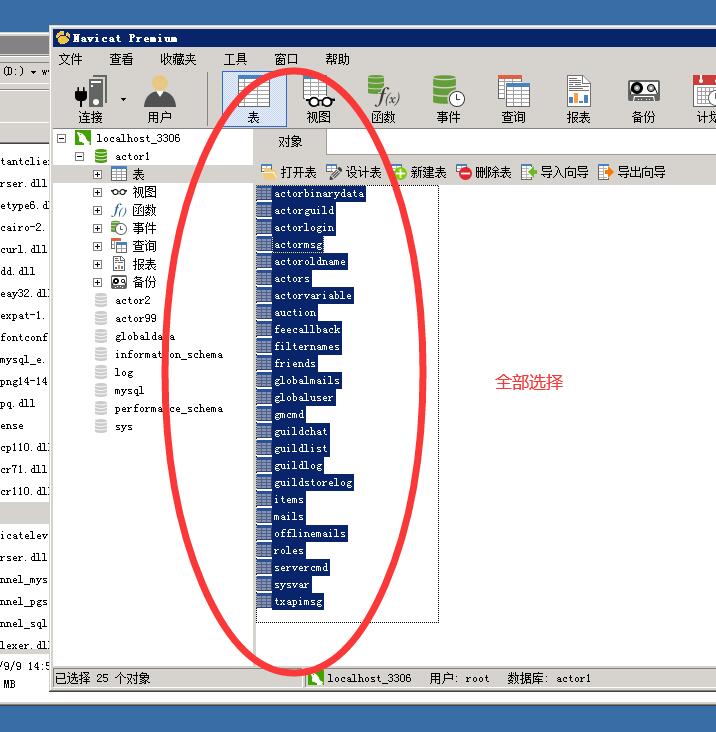Switch to the 对象 (Objects) tab
716x732 pixels.
click(x=290, y=142)
